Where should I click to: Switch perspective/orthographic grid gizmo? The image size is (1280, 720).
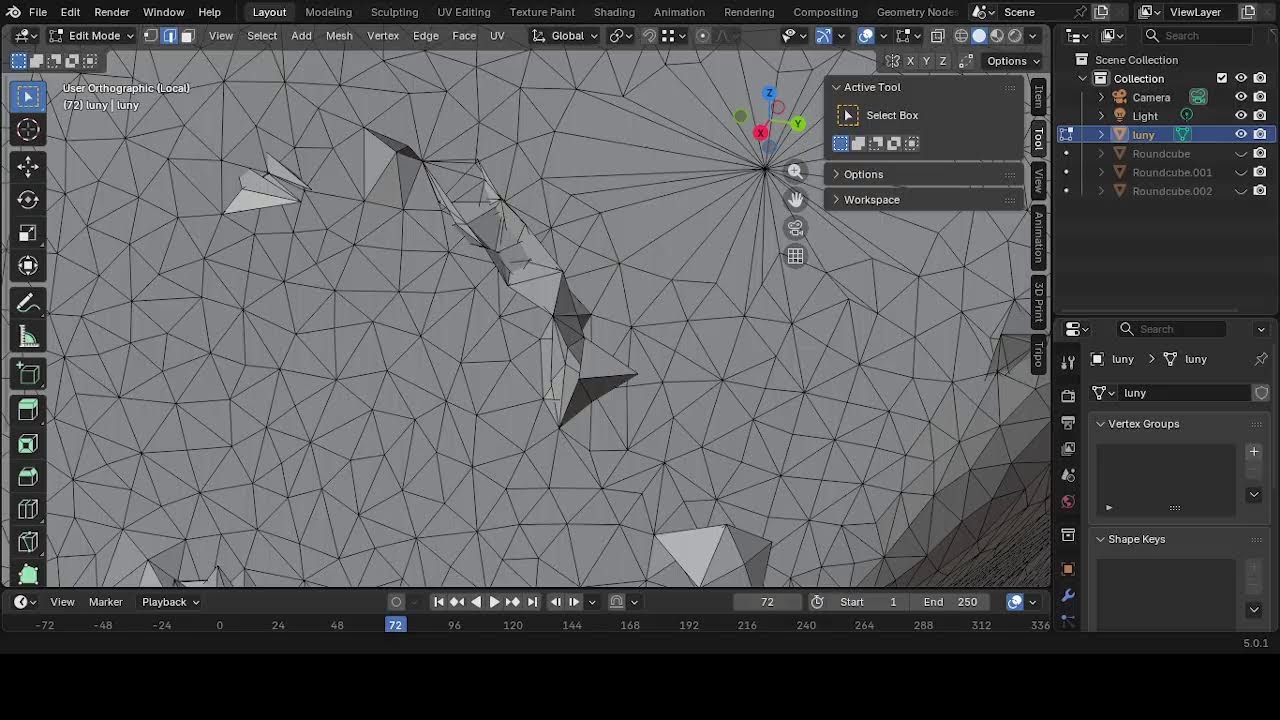[795, 256]
